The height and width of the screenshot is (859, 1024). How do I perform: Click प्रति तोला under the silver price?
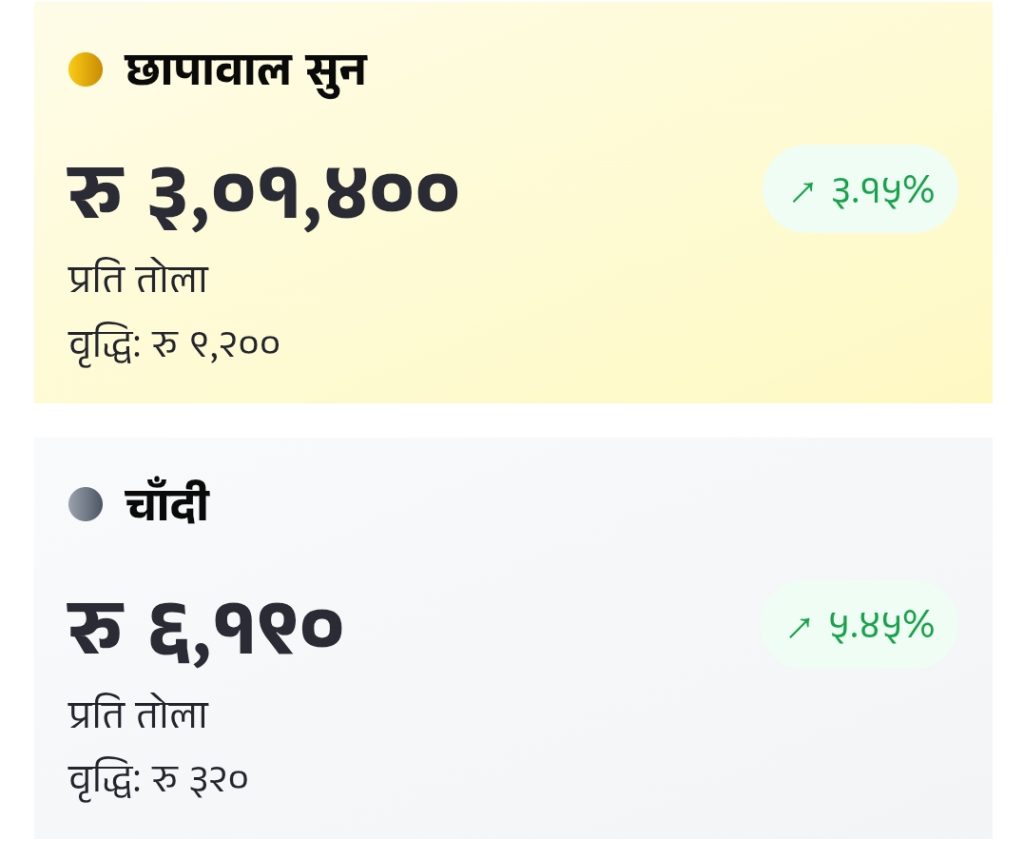pos(138,715)
